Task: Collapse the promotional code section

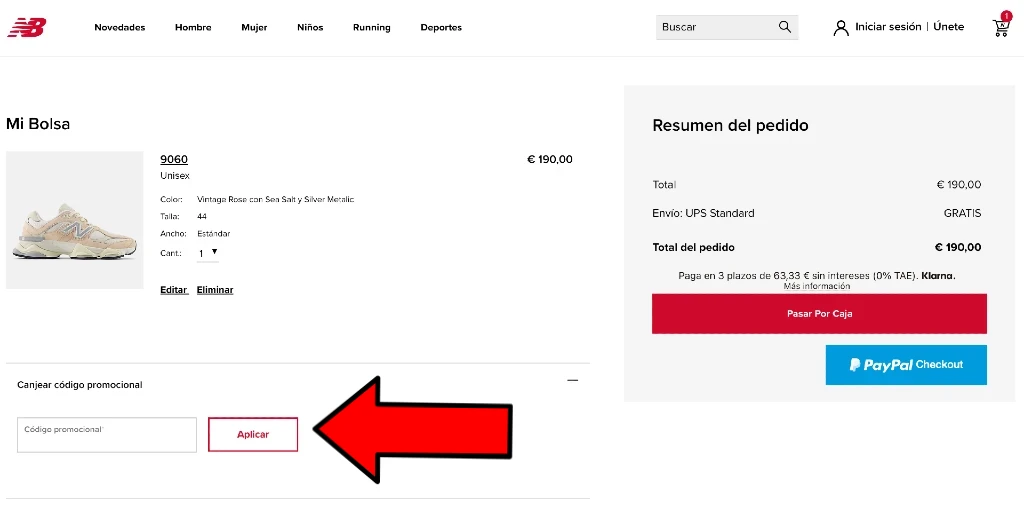Action: [573, 380]
